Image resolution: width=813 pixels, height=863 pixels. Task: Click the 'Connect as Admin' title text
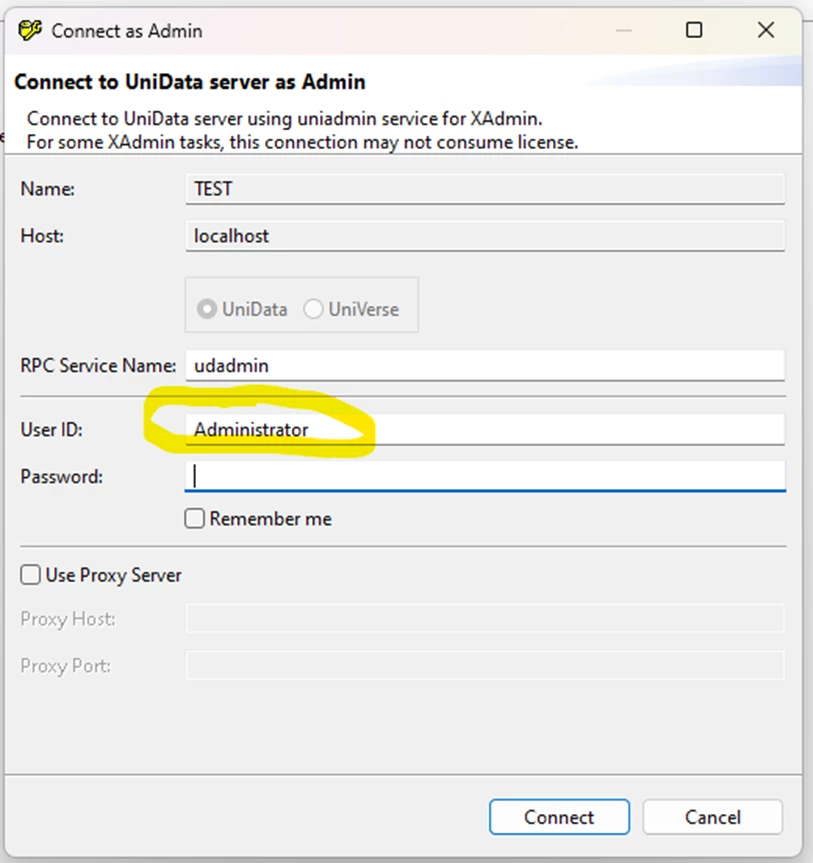click(x=127, y=31)
